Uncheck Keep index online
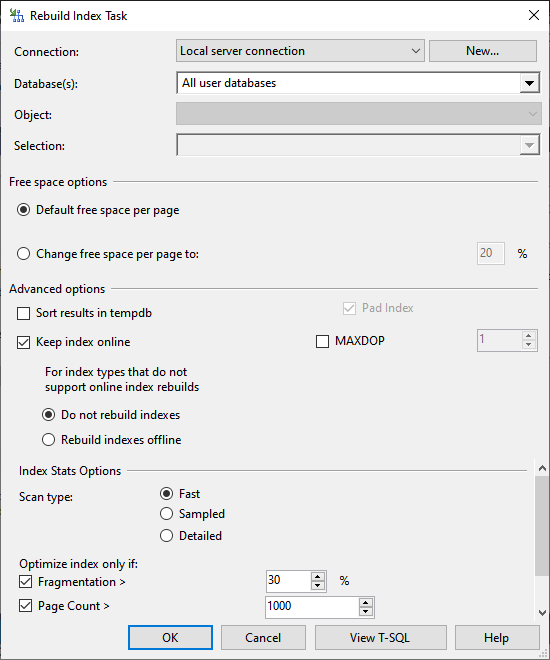The width and height of the screenshot is (550, 660). (24, 342)
